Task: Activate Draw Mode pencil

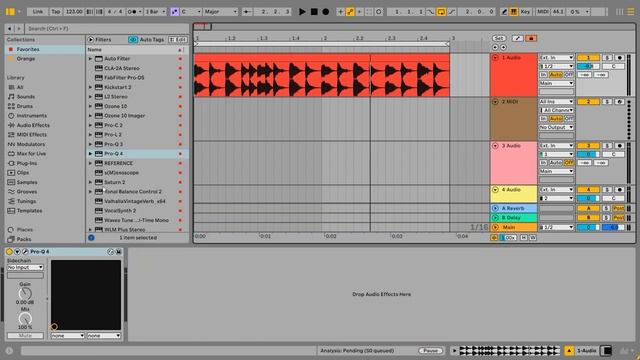Action: 504,12
